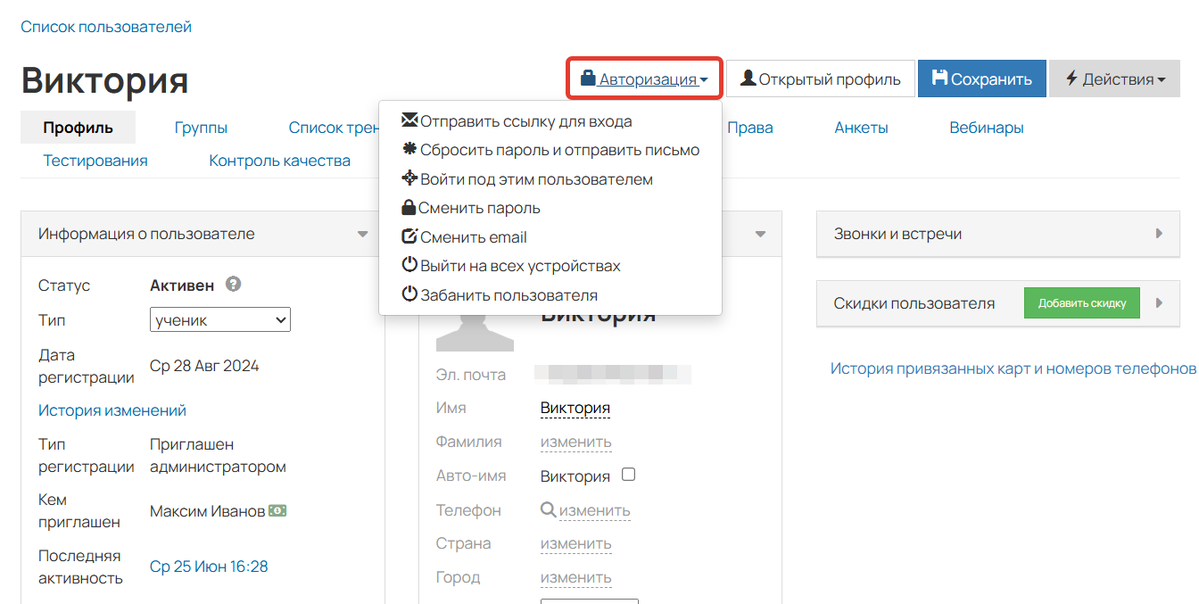Open the user type dropdown showing 'ученик'
Screen dimensions: 1199x604
pos(219,319)
